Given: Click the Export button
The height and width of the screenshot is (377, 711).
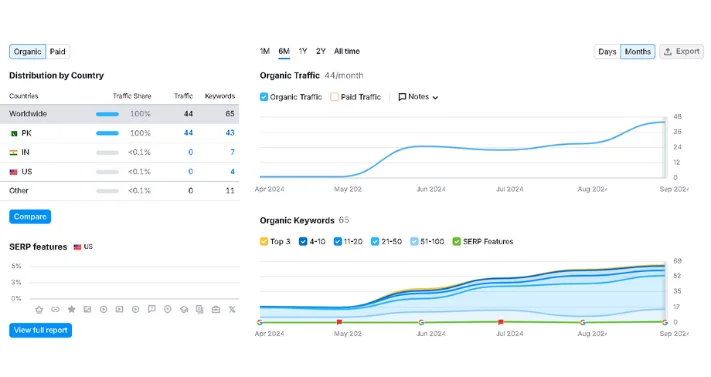Looking at the screenshot, I should click(x=682, y=52).
